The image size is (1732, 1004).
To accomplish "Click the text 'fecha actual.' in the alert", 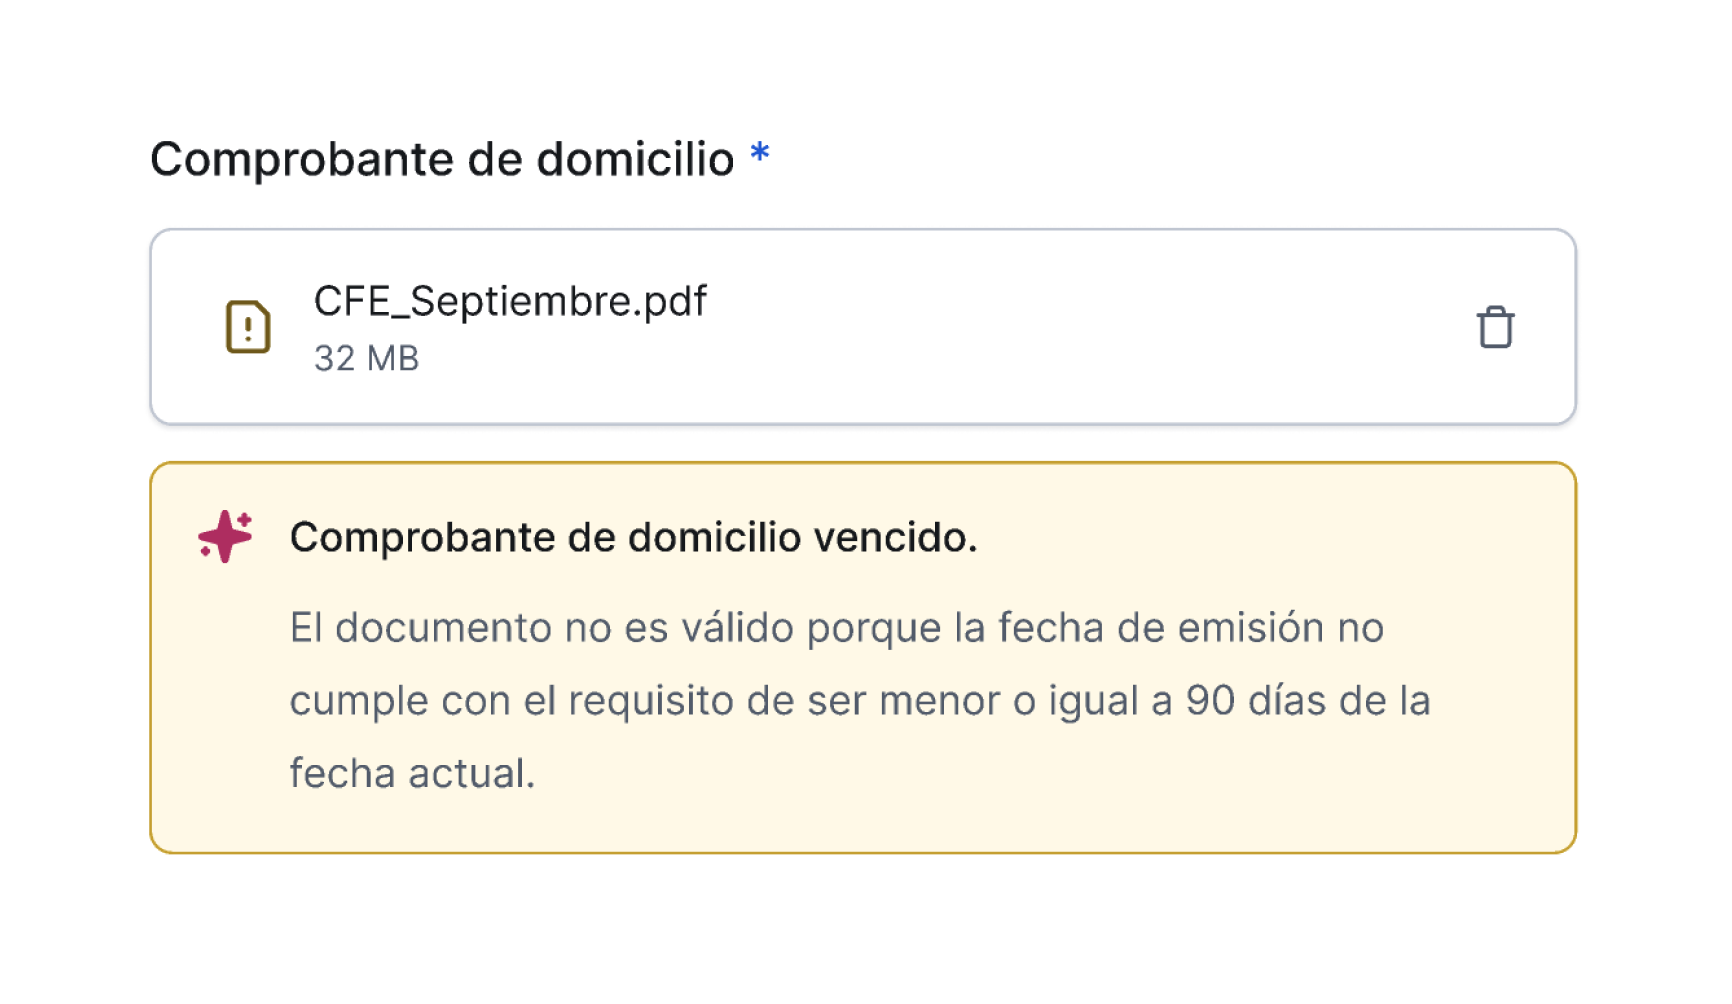I will click(413, 774).
